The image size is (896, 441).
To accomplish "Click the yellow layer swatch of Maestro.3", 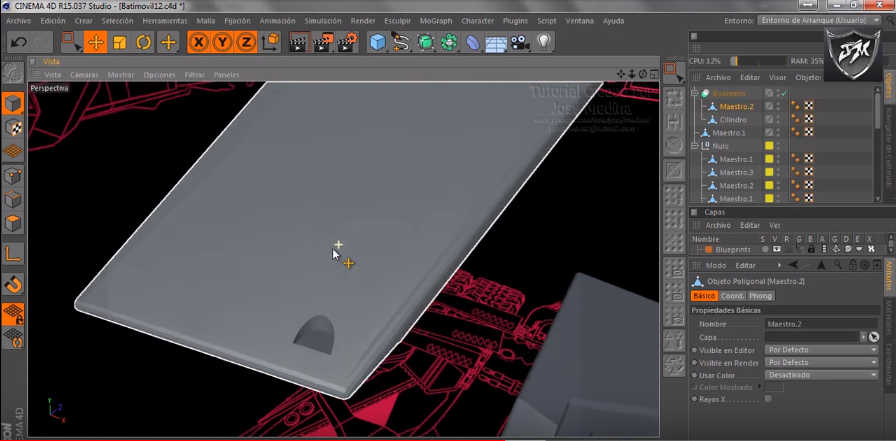I will (769, 173).
